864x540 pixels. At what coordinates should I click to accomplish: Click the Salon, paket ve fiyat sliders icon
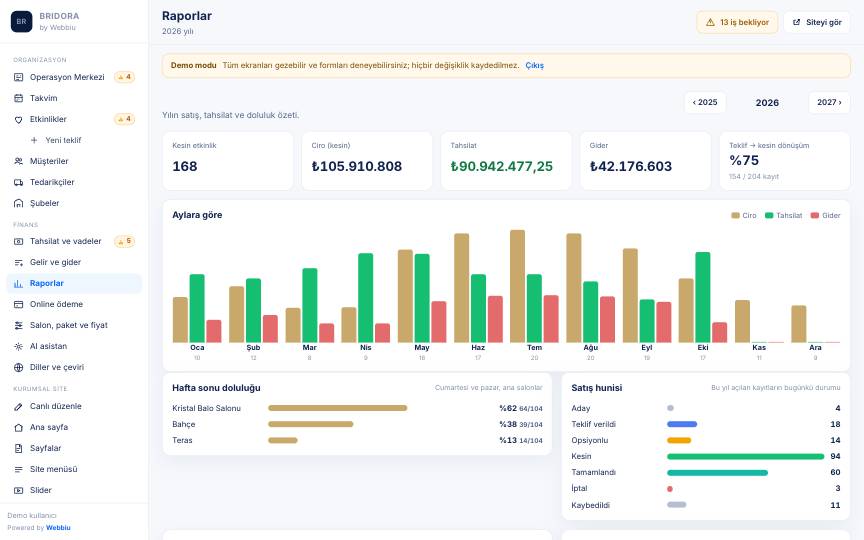(x=18, y=325)
